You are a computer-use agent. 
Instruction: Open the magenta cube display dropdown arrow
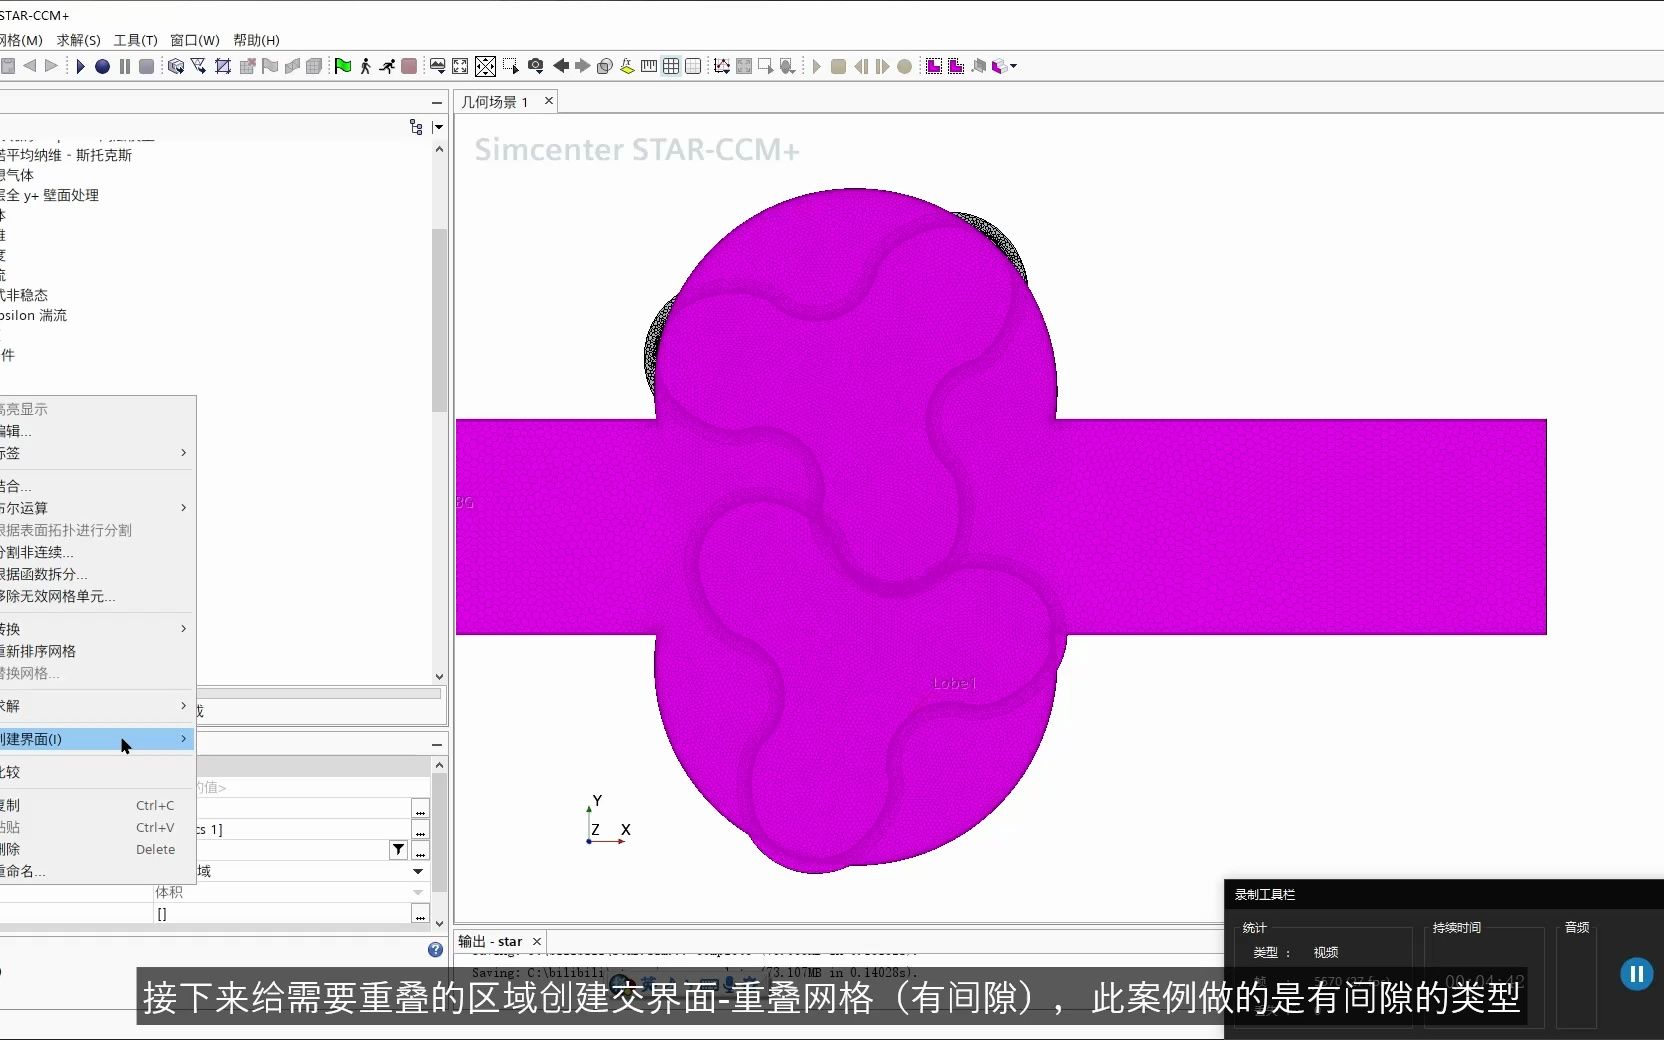click(x=1014, y=66)
